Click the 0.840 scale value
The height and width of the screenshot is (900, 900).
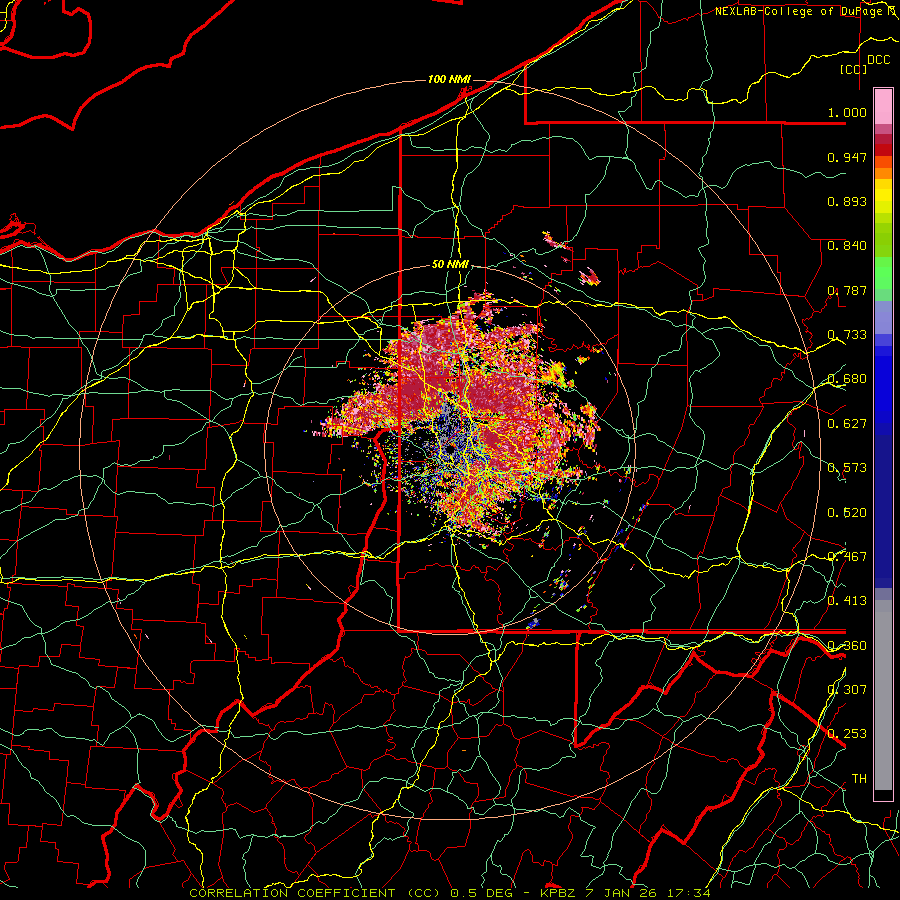[847, 246]
